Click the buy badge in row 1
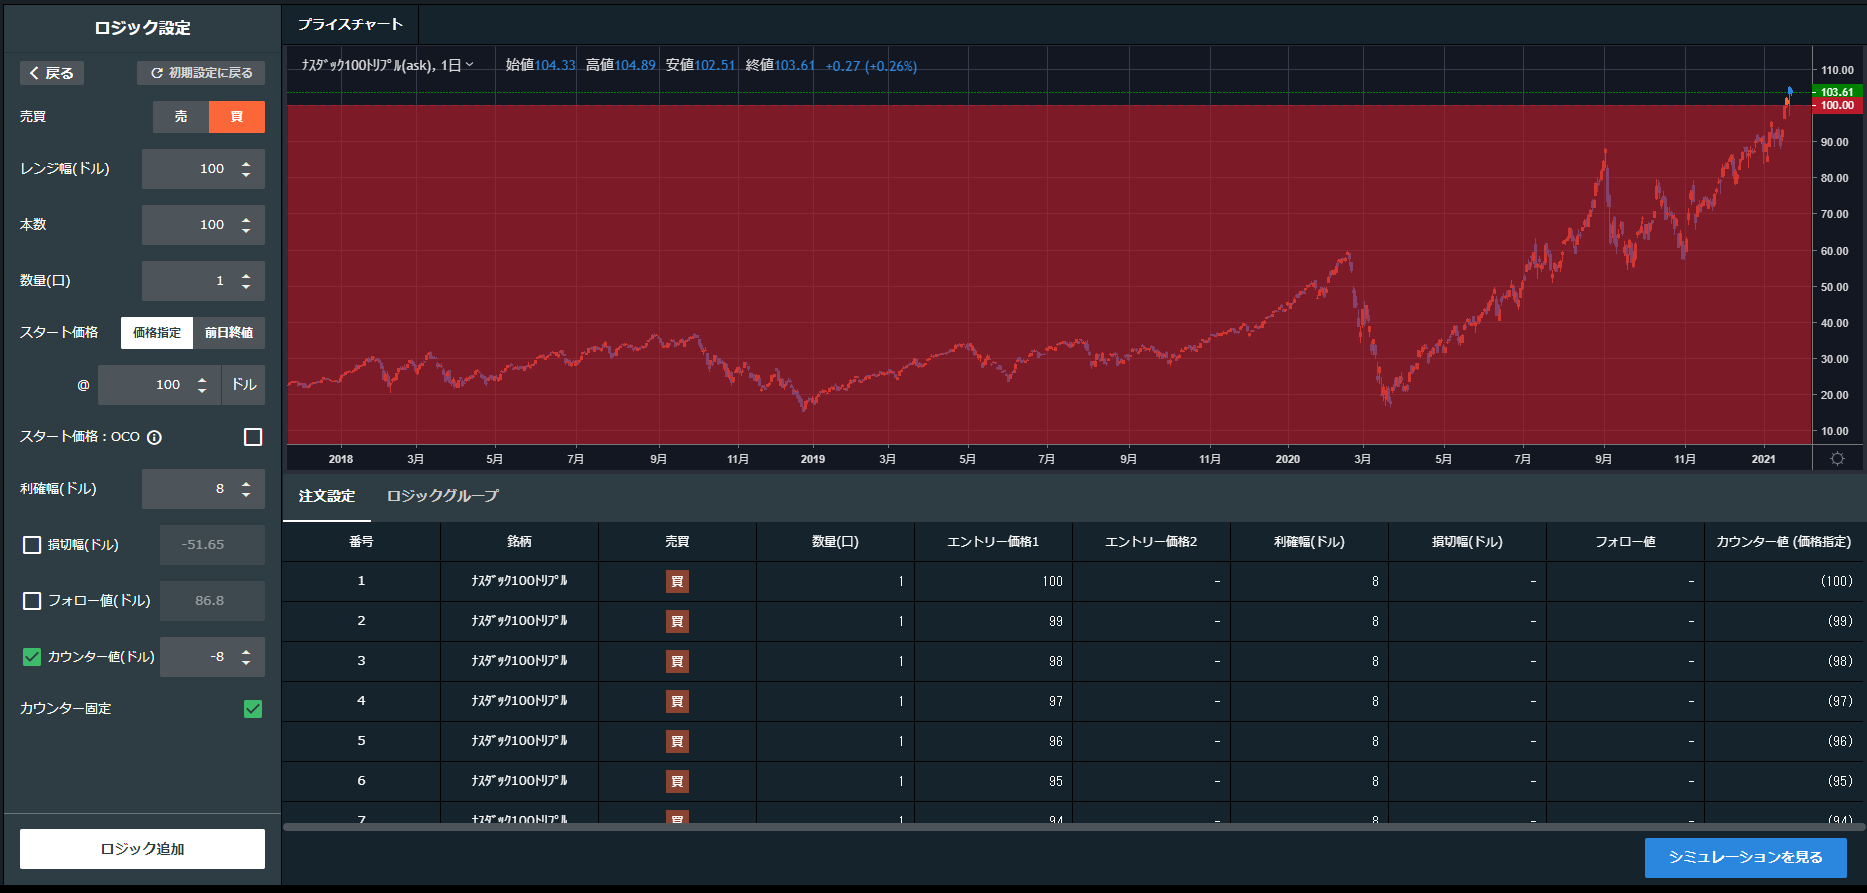Screen dimensions: 1867x893 pos(677,581)
